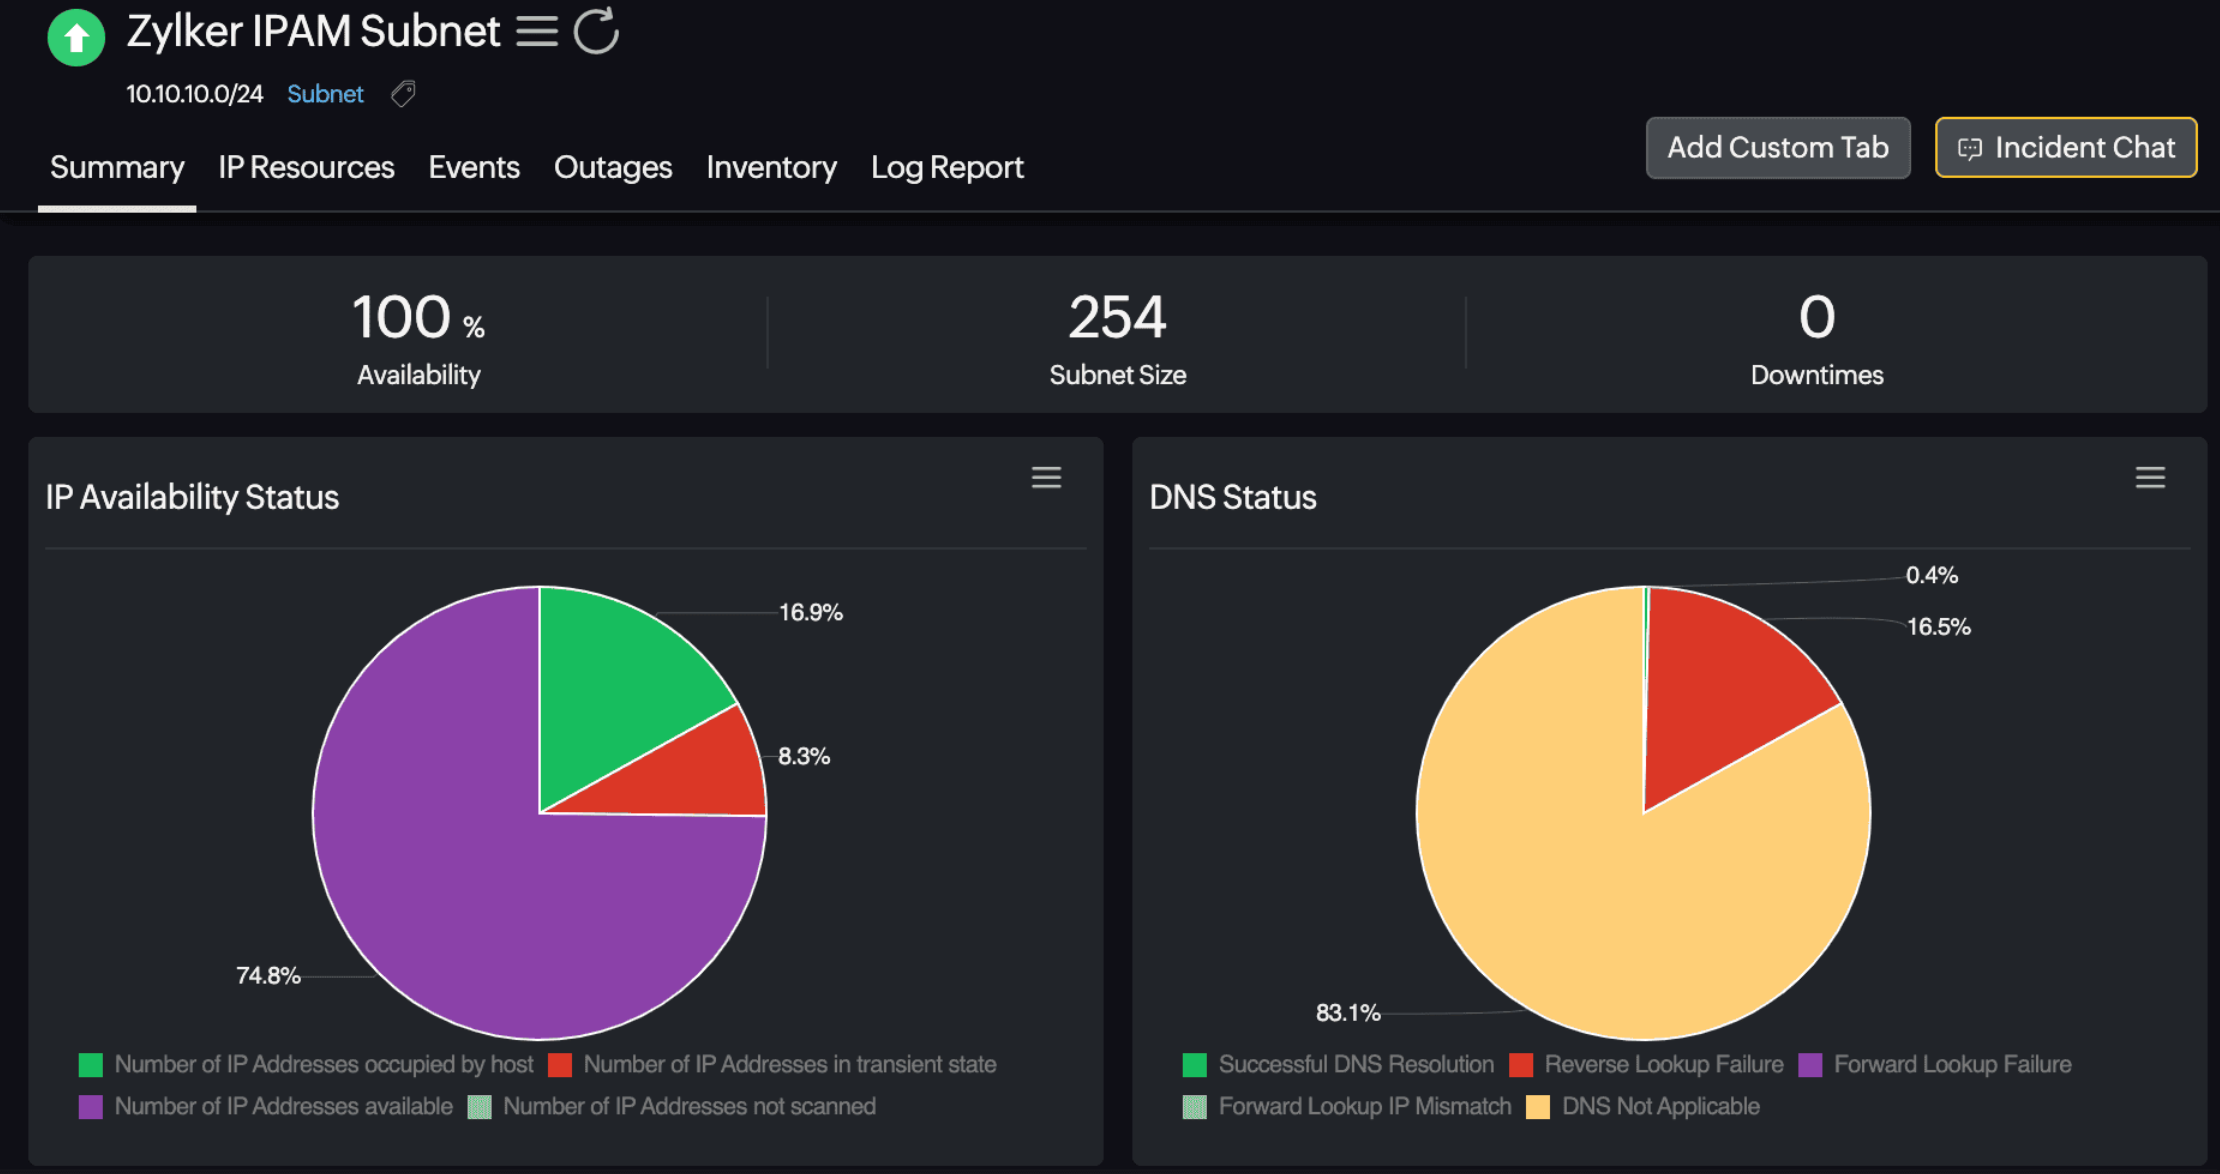Click DNS Not Applicable yellow legend swatch
Screen dimensions: 2220x1174
tap(1538, 1107)
